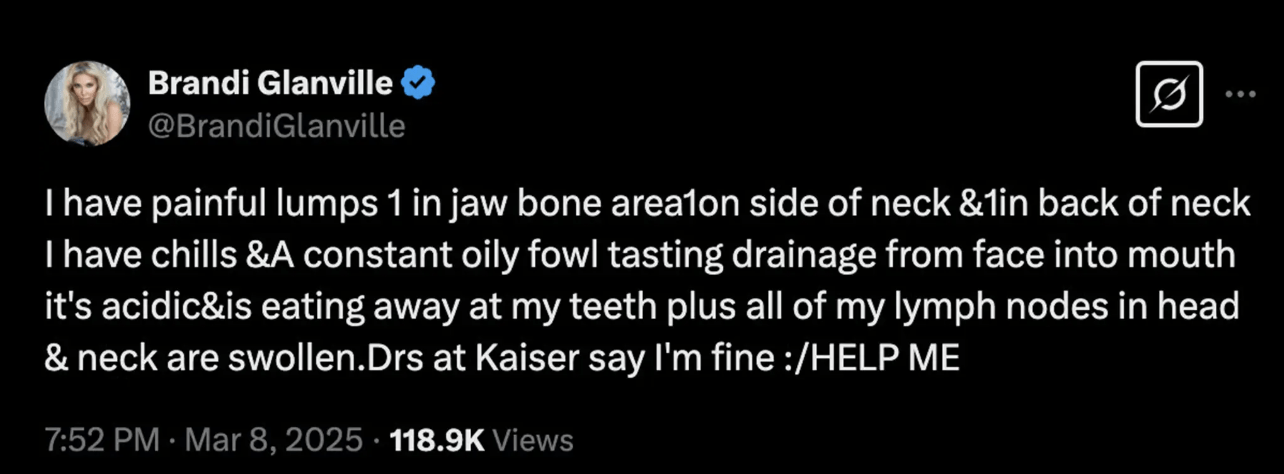Click the words "painful lumps" in the tweet
The image size is (1284, 474).
pyautogui.click(x=255, y=204)
